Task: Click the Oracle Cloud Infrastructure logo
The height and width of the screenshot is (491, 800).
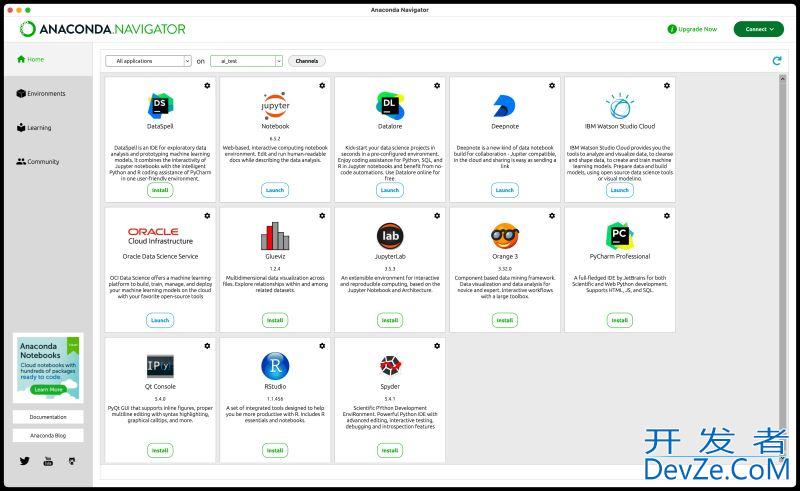Action: point(160,236)
